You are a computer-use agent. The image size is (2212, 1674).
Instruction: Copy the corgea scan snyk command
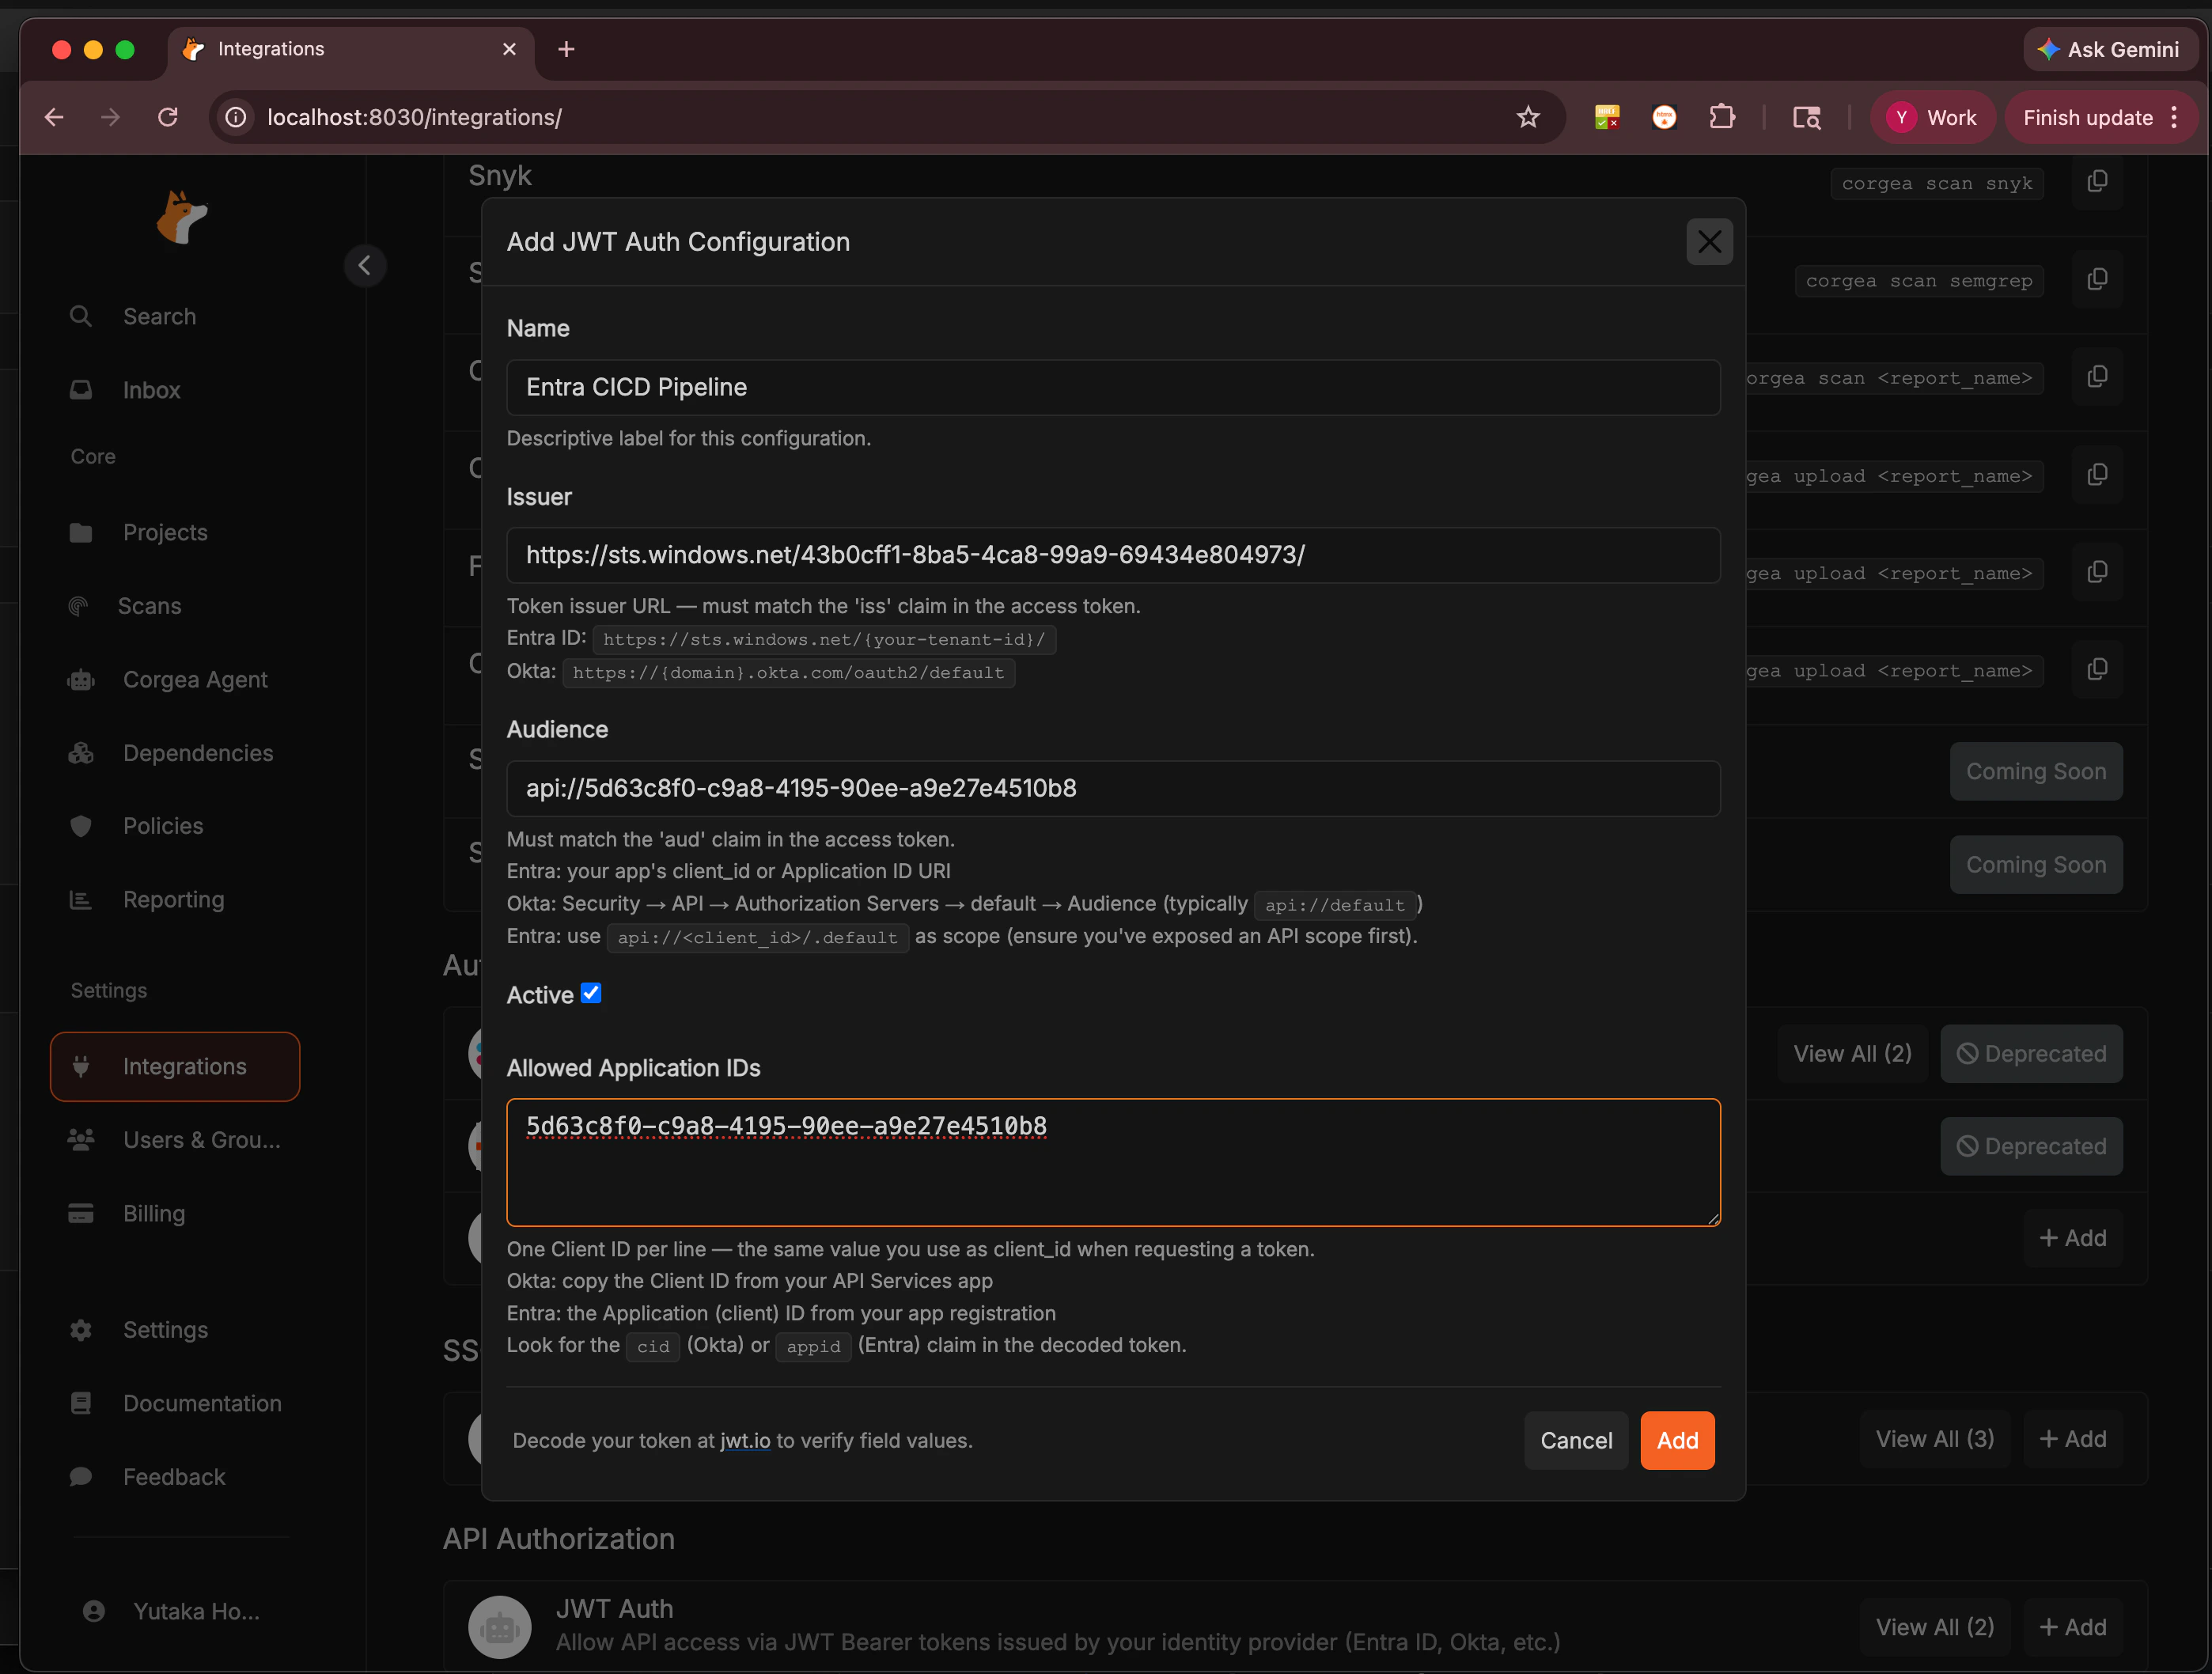(x=2097, y=181)
